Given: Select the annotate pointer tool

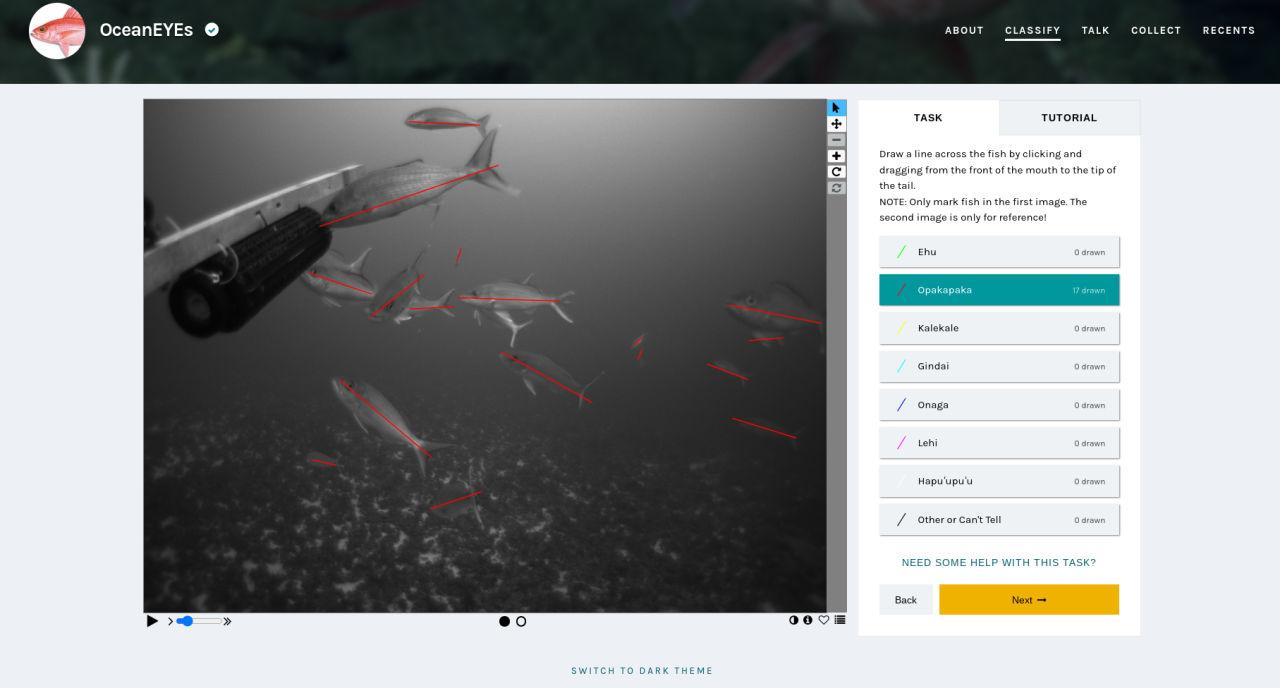Looking at the screenshot, I should [x=837, y=108].
